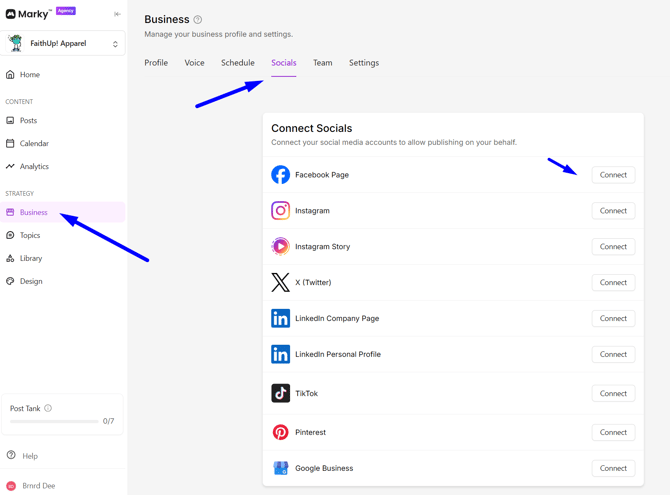
Task: Click the Business help question mark icon
Action: pos(198,20)
